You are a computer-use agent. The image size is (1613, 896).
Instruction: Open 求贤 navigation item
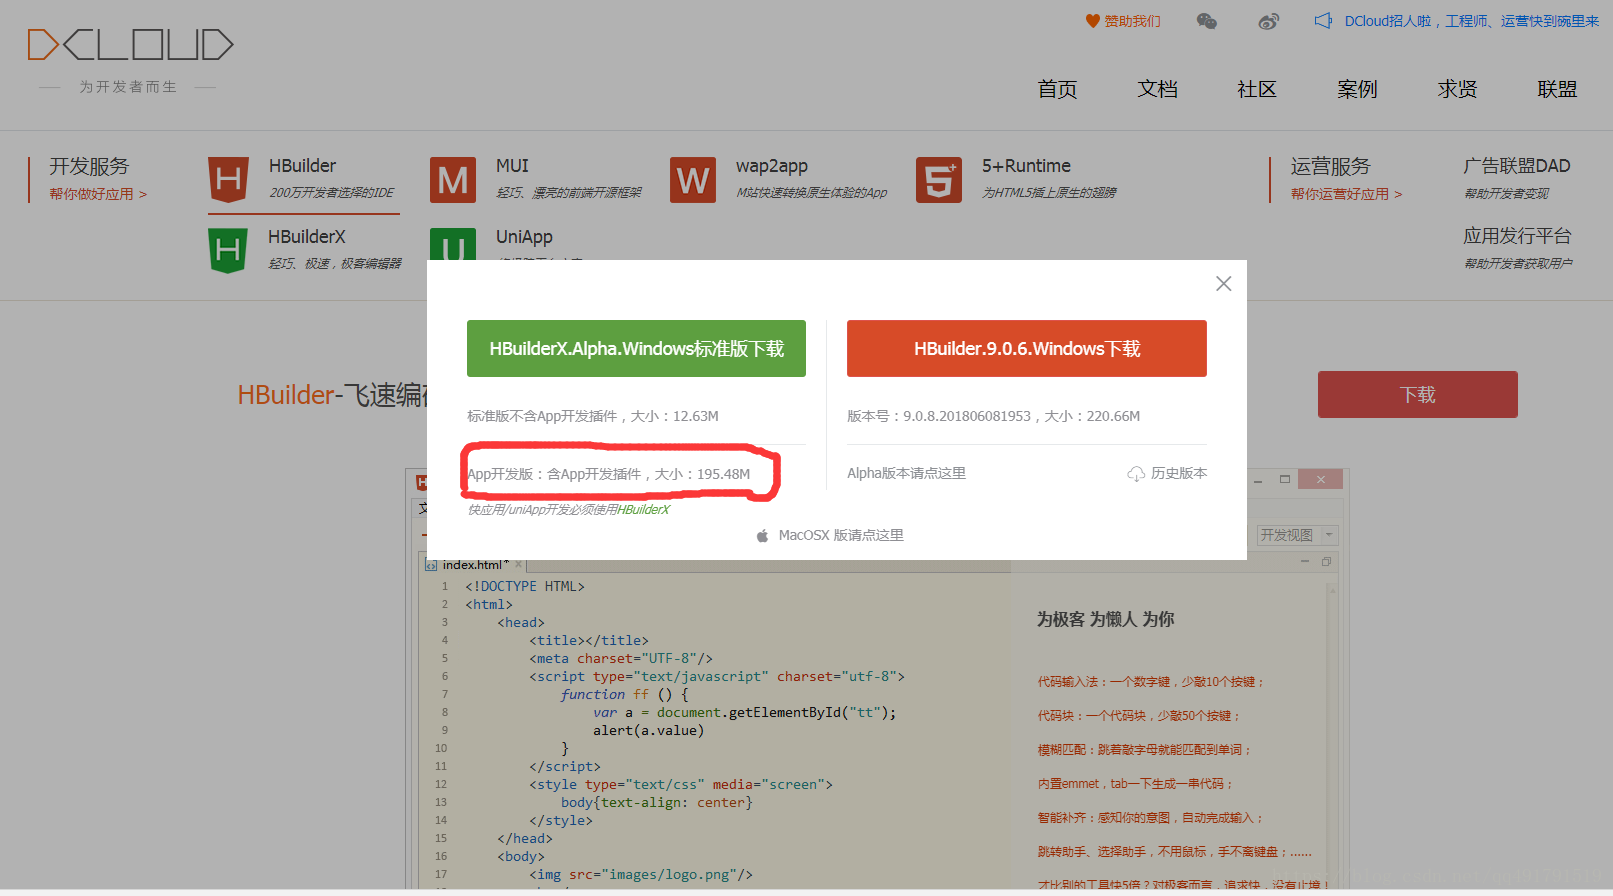point(1457,89)
